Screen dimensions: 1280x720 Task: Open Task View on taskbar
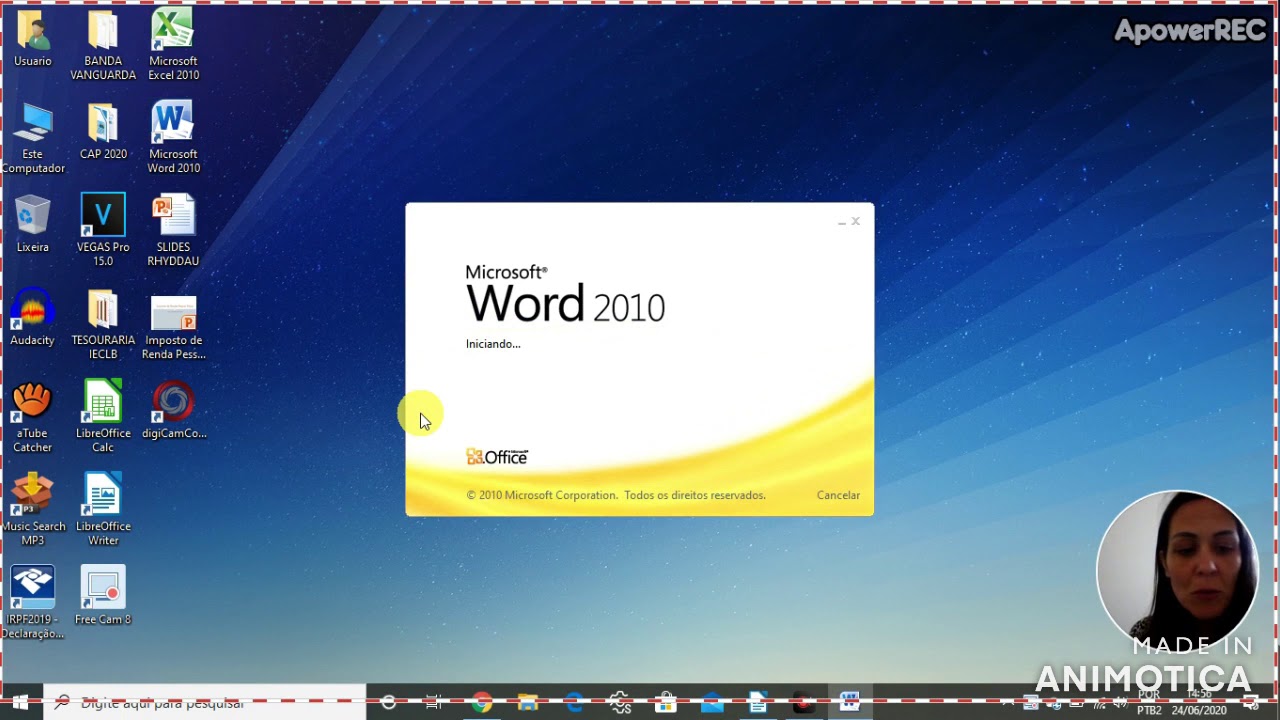tap(434, 703)
